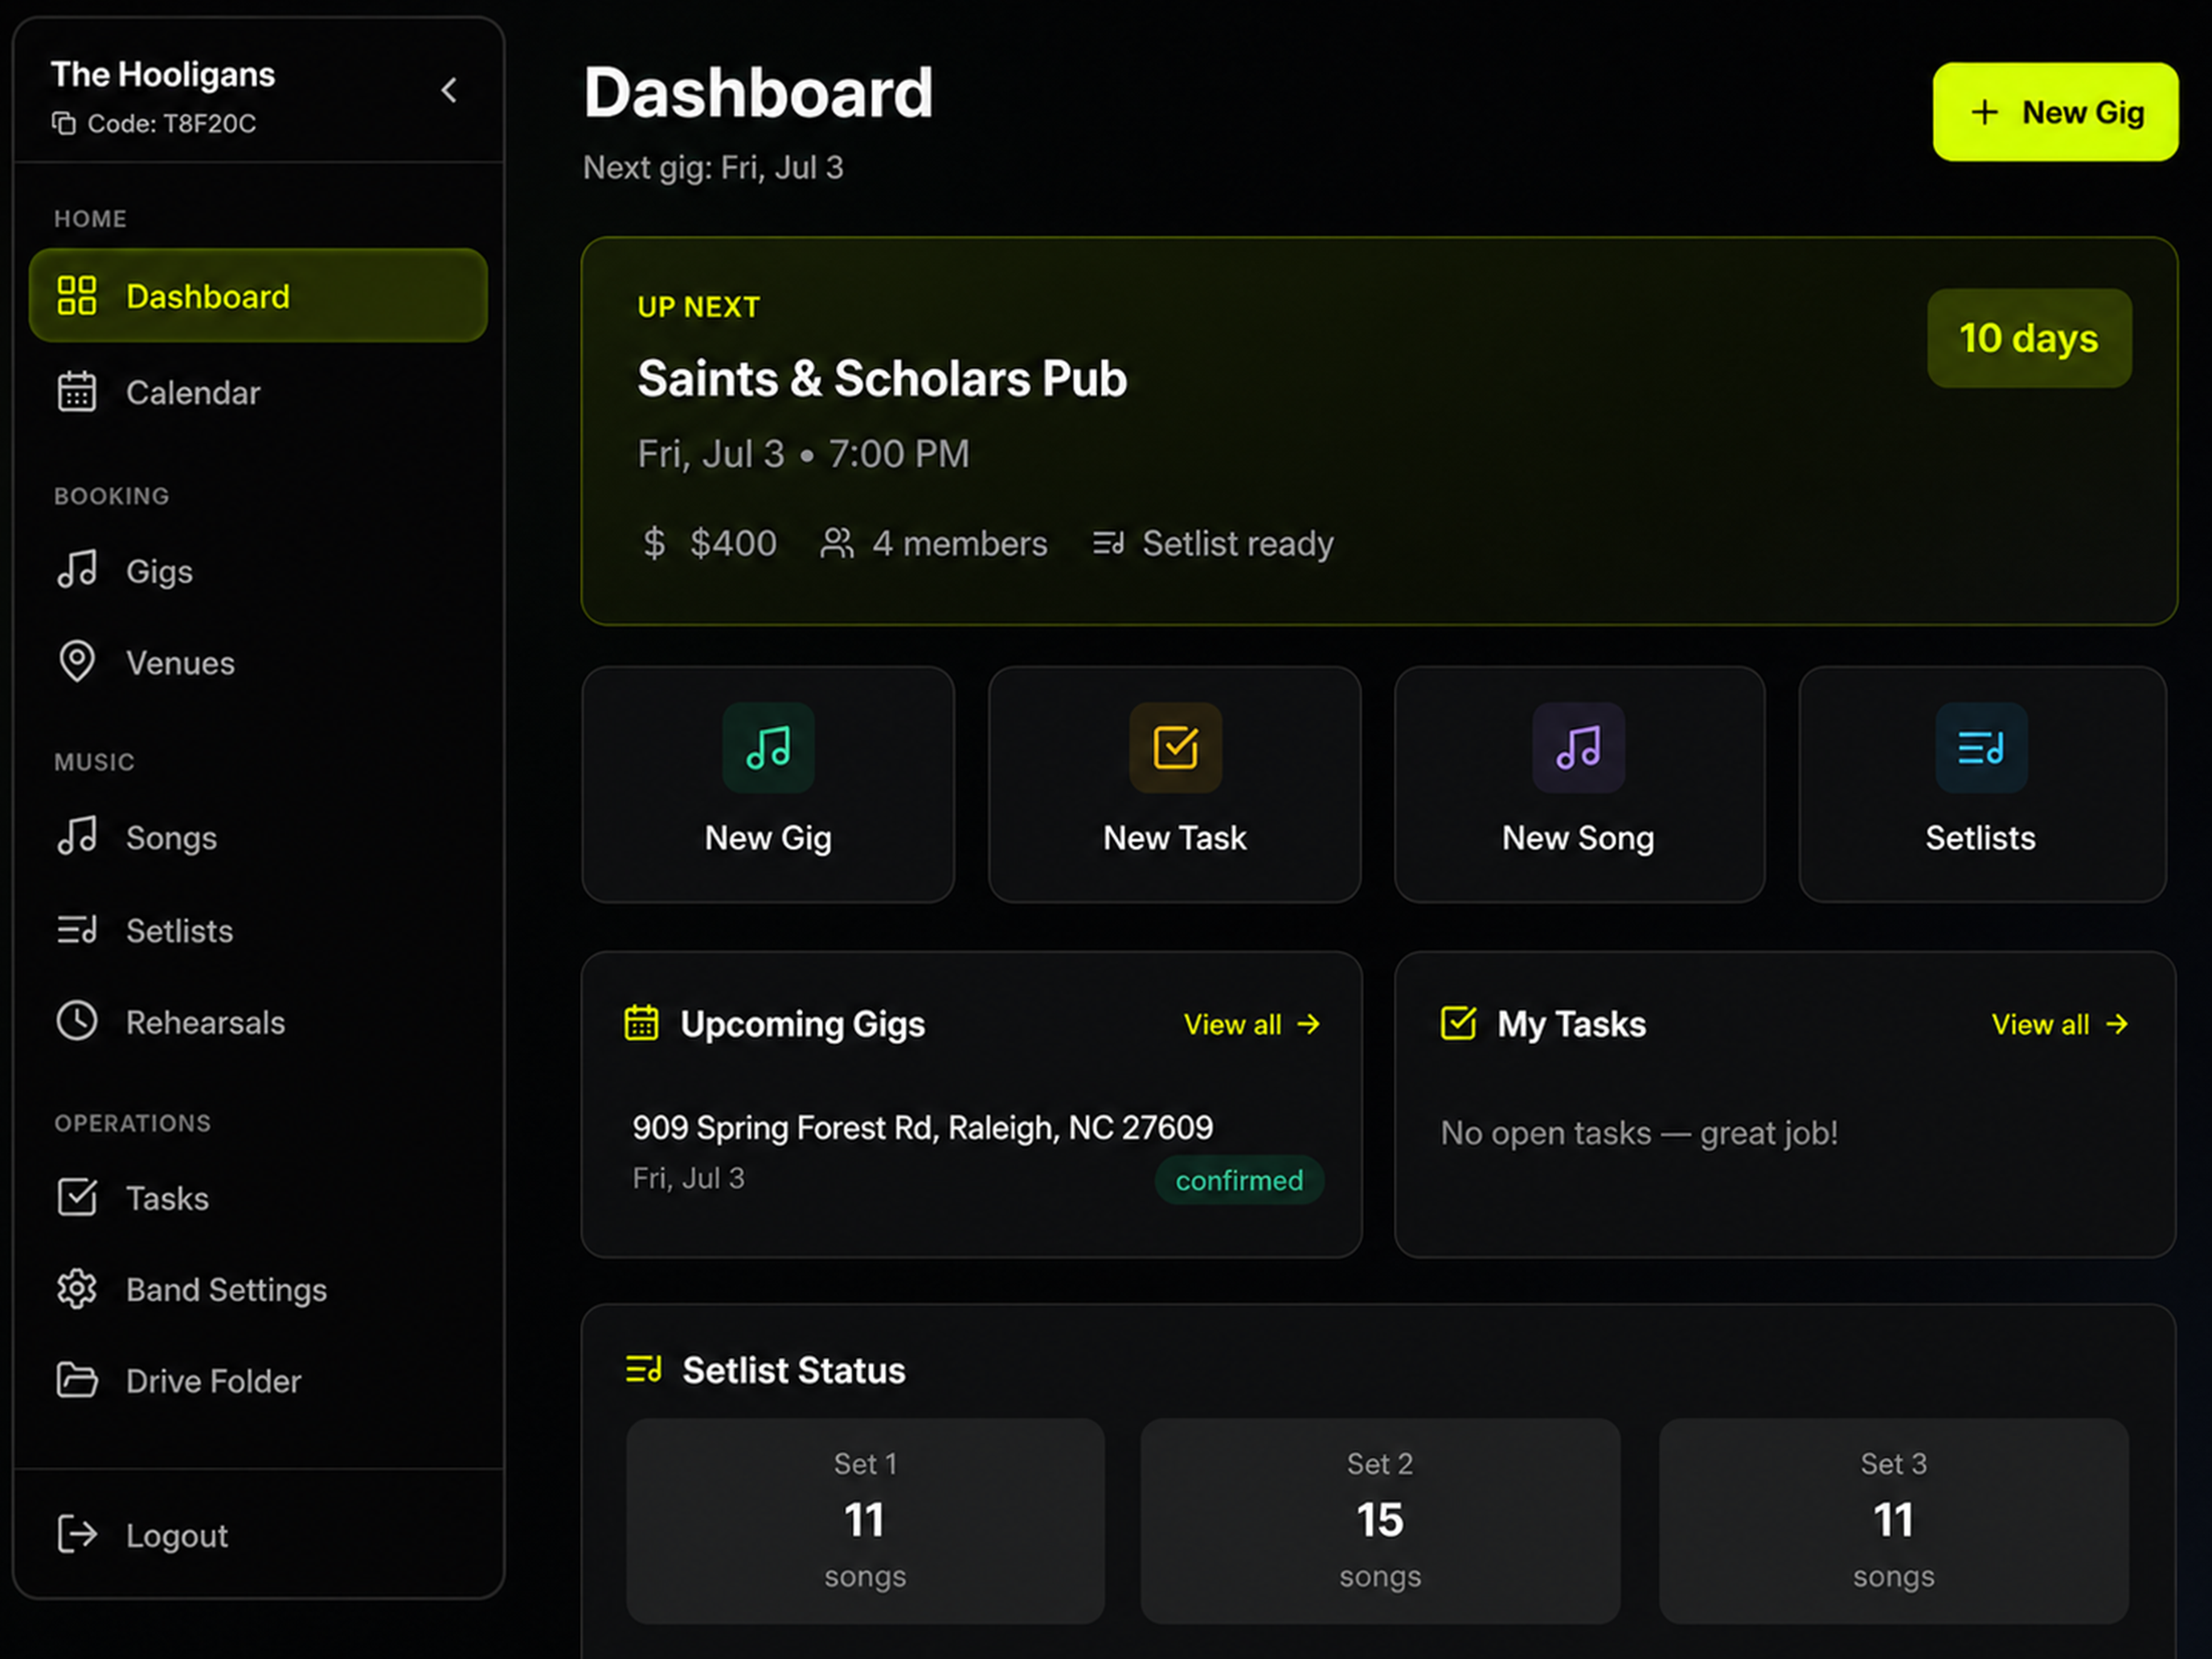The width and height of the screenshot is (2212, 1659).
Task: Click the setlist icon beside Setlist Status
Action: [643, 1368]
